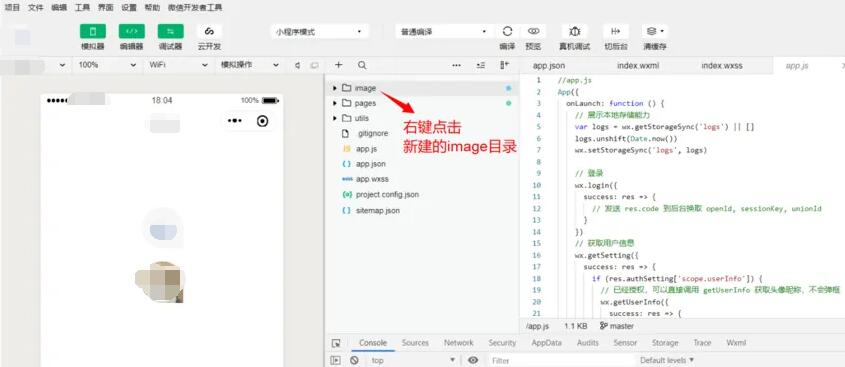
Task: Click the 切后台 switch background icon
Action: 616,31
